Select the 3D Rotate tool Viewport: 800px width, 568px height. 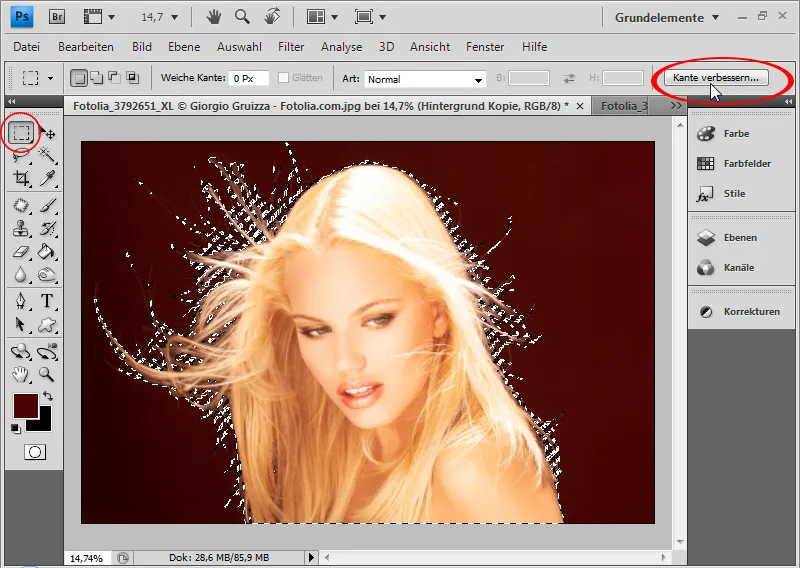click(x=21, y=352)
